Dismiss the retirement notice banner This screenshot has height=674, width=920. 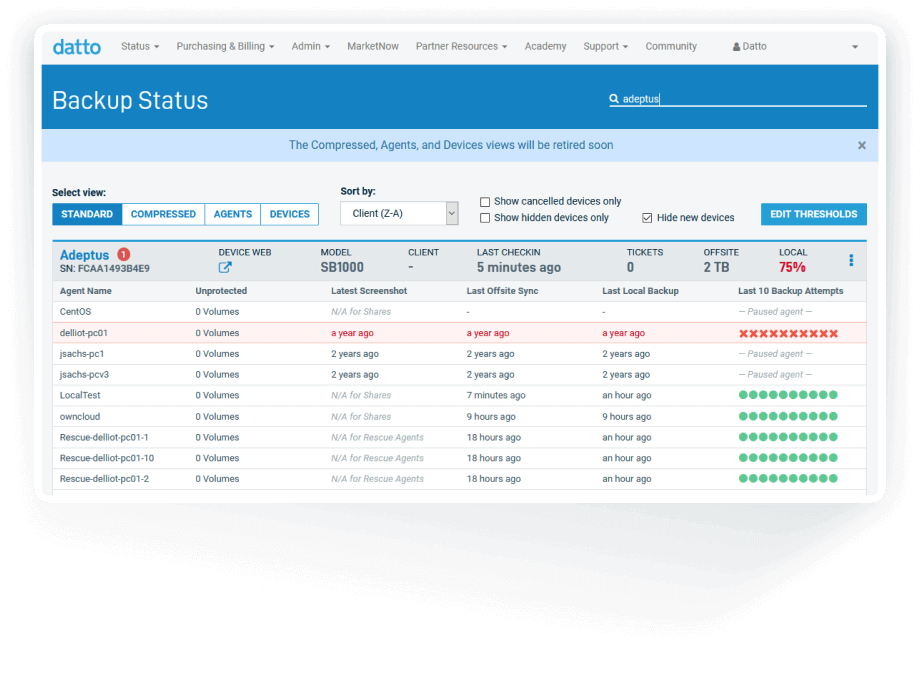pos(861,145)
